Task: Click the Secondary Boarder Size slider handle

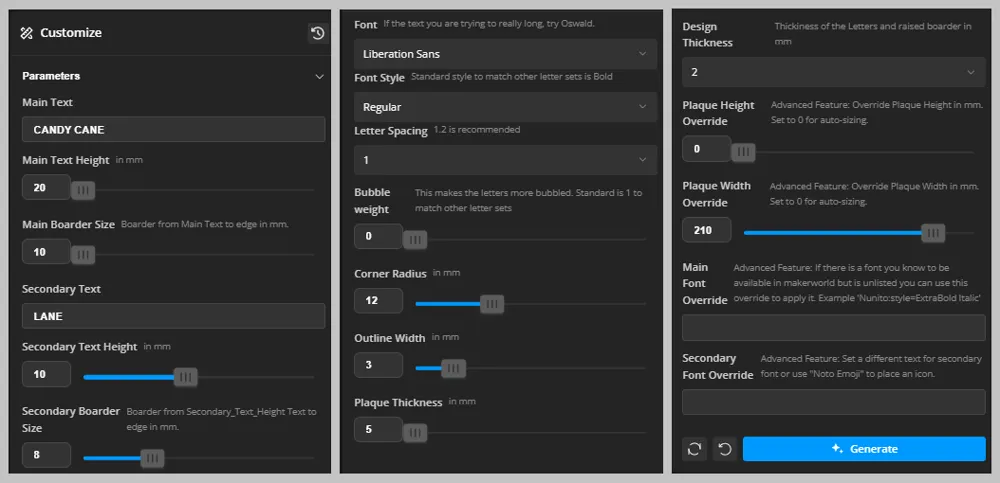Action: (152, 458)
